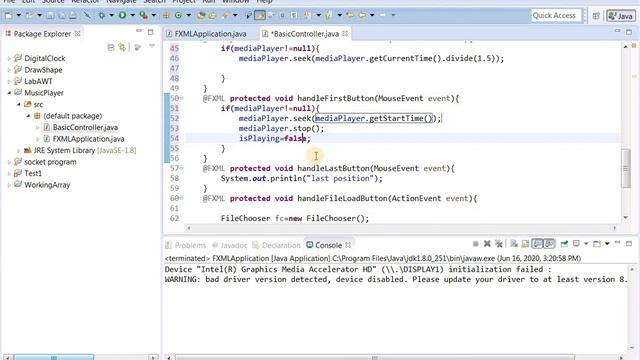Image resolution: width=640 pixels, height=360 pixels.
Task: Select the Package Explorer view tab
Action: (42, 34)
